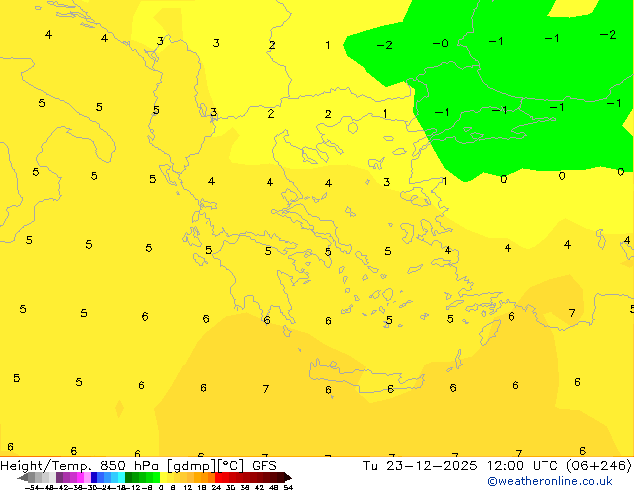This screenshot has height=490, width=634.
Task: Select the bright red legend swatch
Action: pos(218,478)
